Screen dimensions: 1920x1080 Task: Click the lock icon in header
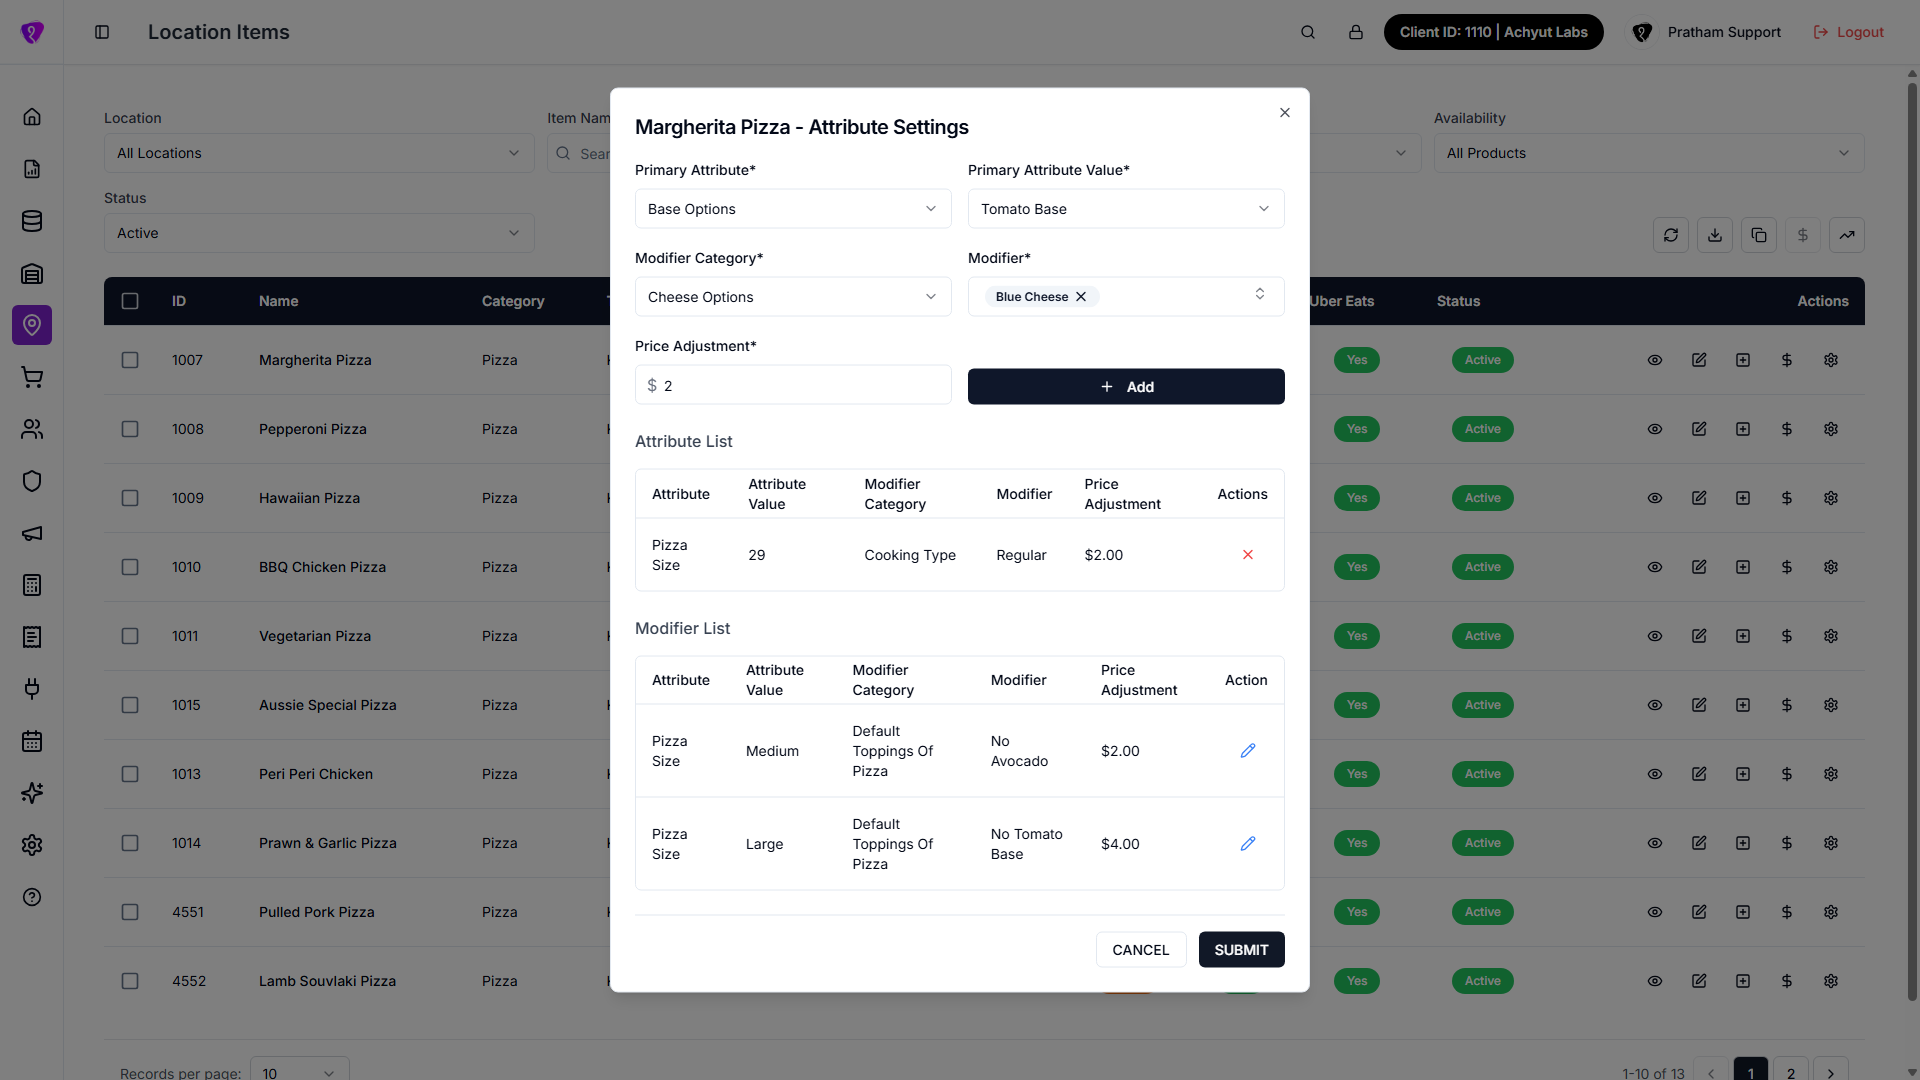point(1356,32)
